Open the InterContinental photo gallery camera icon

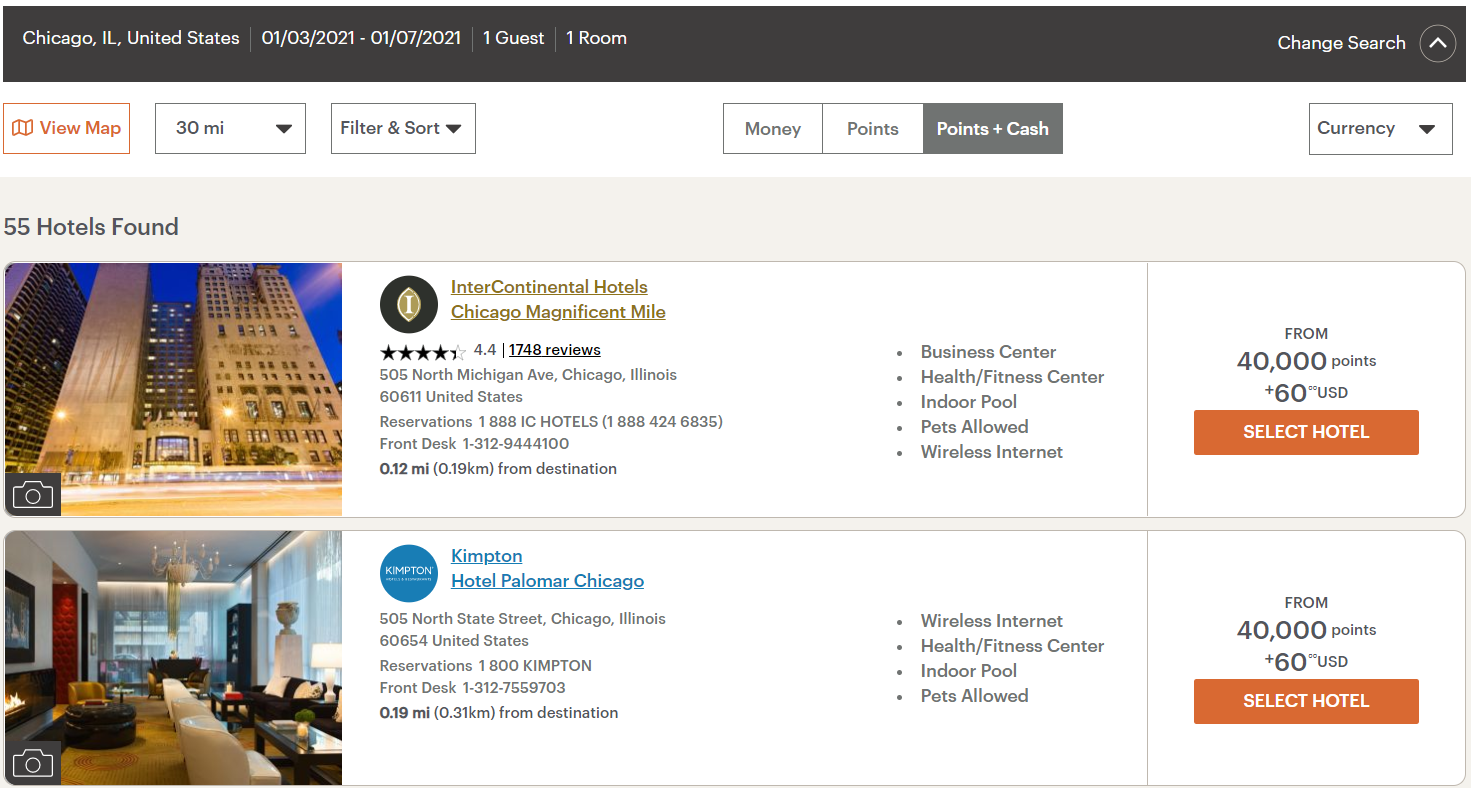click(33, 494)
